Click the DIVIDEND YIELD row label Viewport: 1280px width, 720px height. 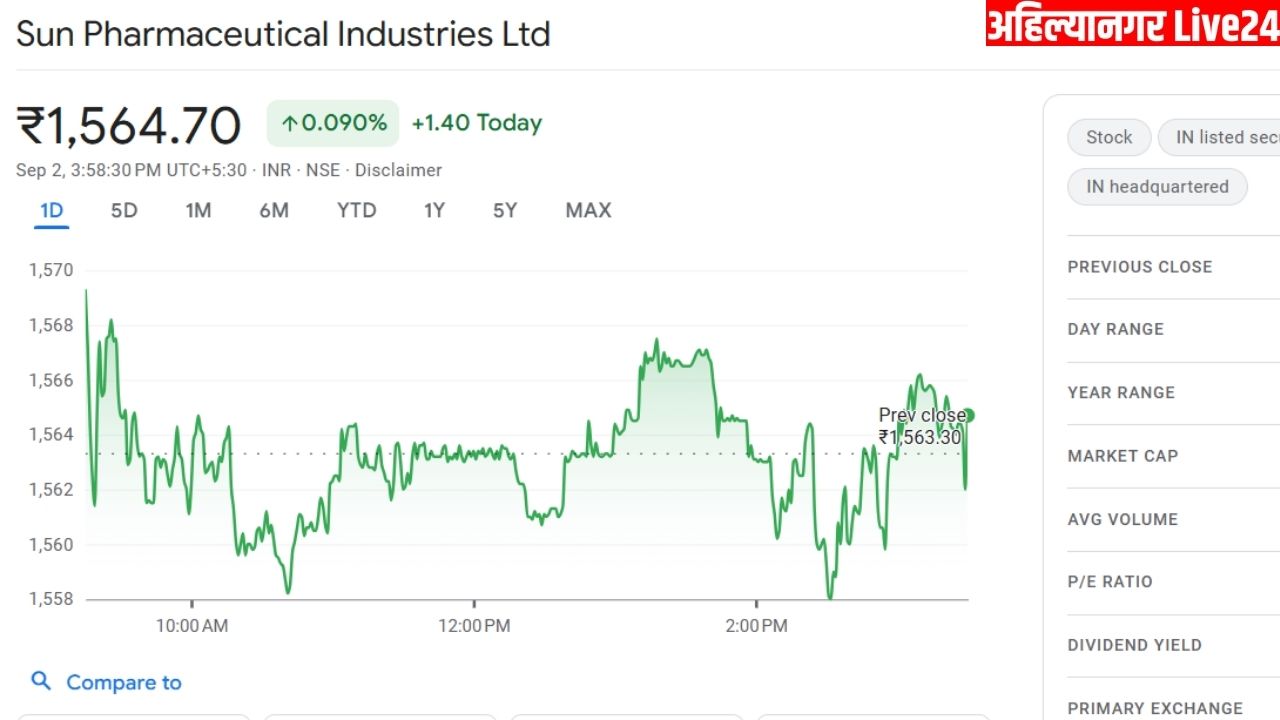(1135, 645)
